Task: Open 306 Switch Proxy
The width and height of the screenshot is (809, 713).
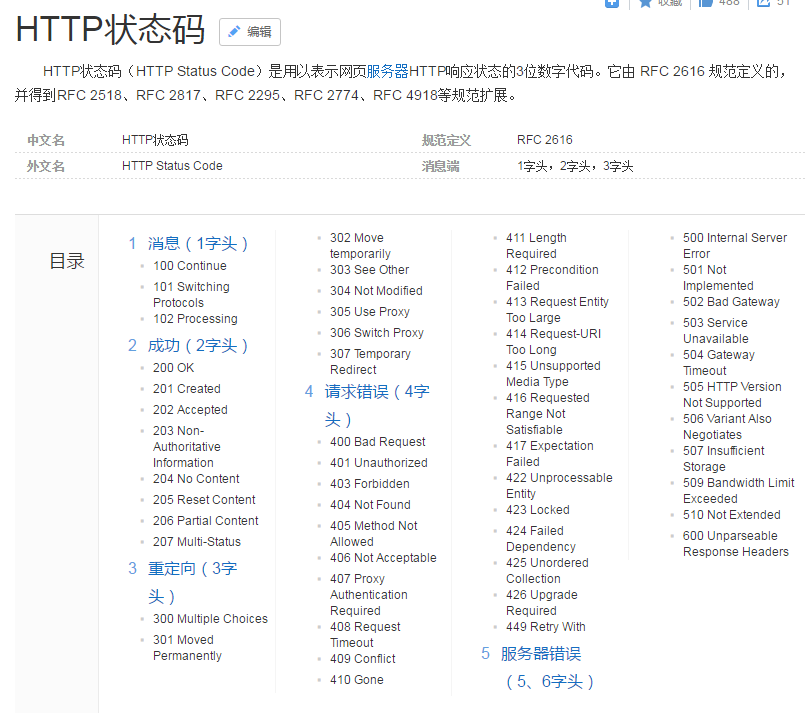Action: point(377,333)
